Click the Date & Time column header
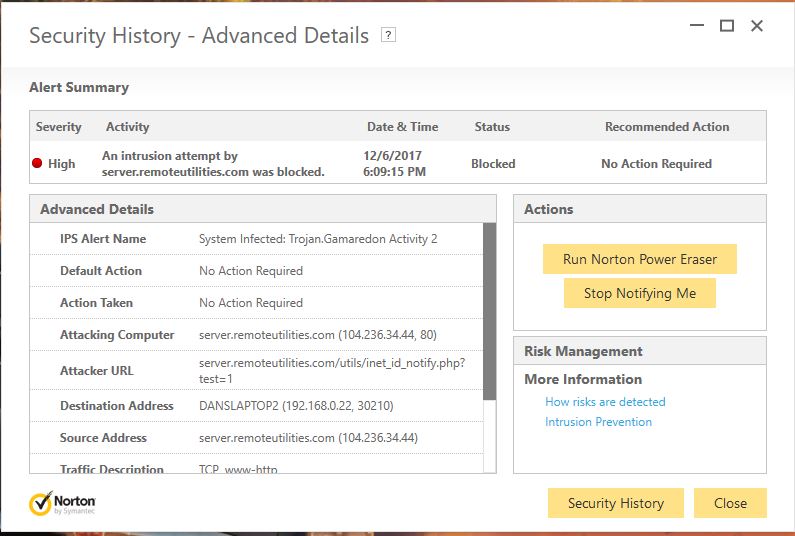 tap(402, 127)
